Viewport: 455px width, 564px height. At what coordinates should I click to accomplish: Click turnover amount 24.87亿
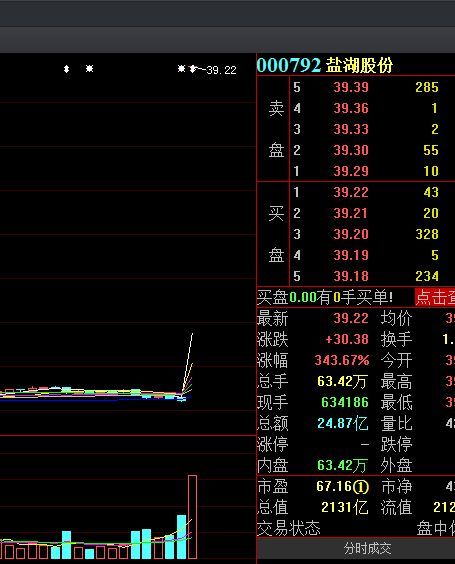pos(343,423)
